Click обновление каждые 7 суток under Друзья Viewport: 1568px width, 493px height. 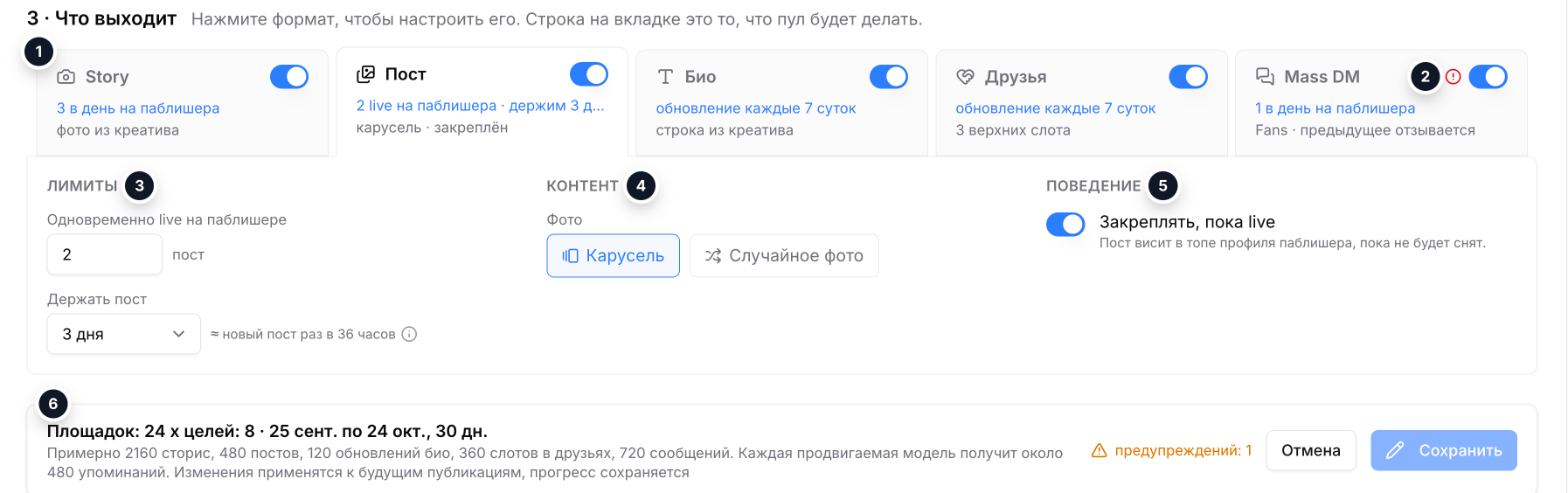(x=1056, y=108)
